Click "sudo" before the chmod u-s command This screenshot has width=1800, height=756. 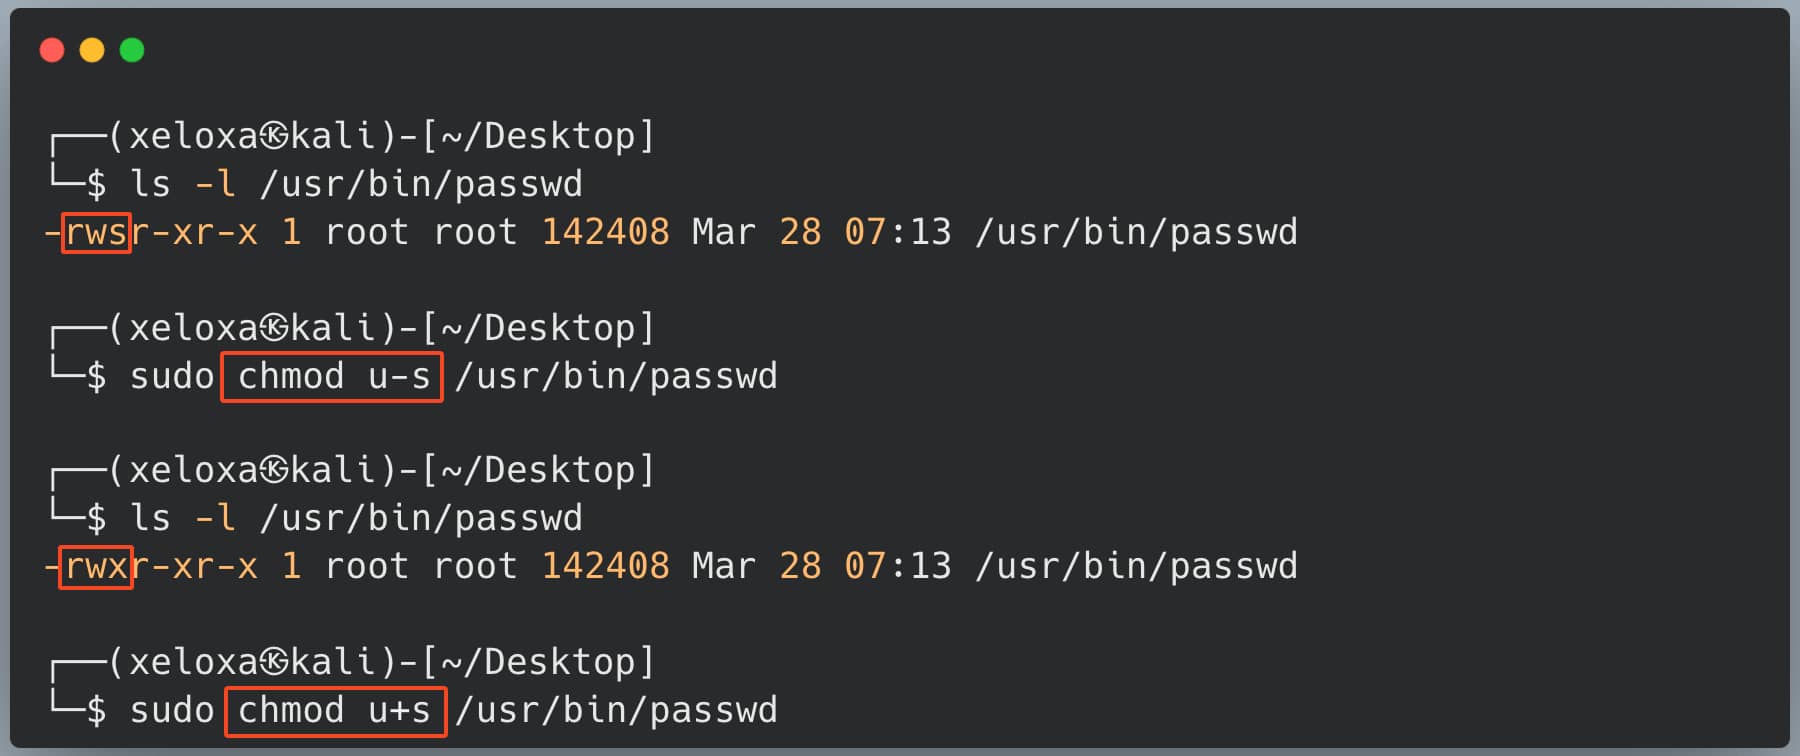pos(172,377)
